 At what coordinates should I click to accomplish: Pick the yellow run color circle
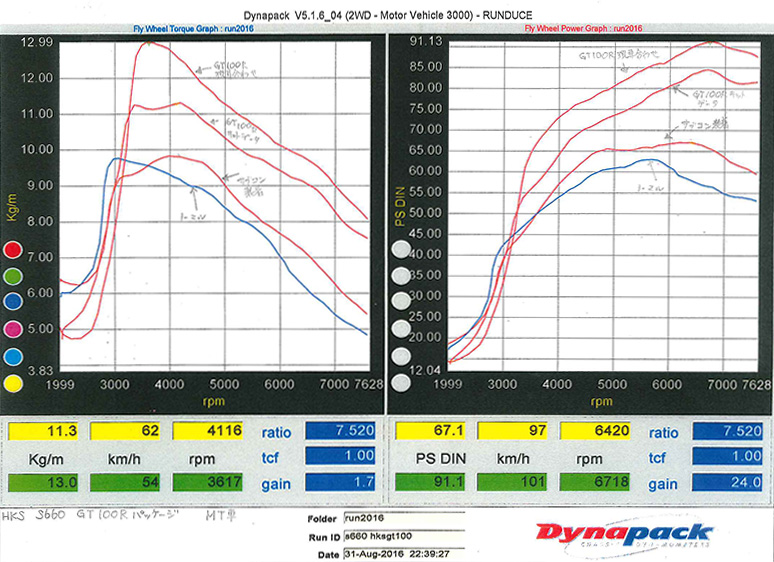13,381
